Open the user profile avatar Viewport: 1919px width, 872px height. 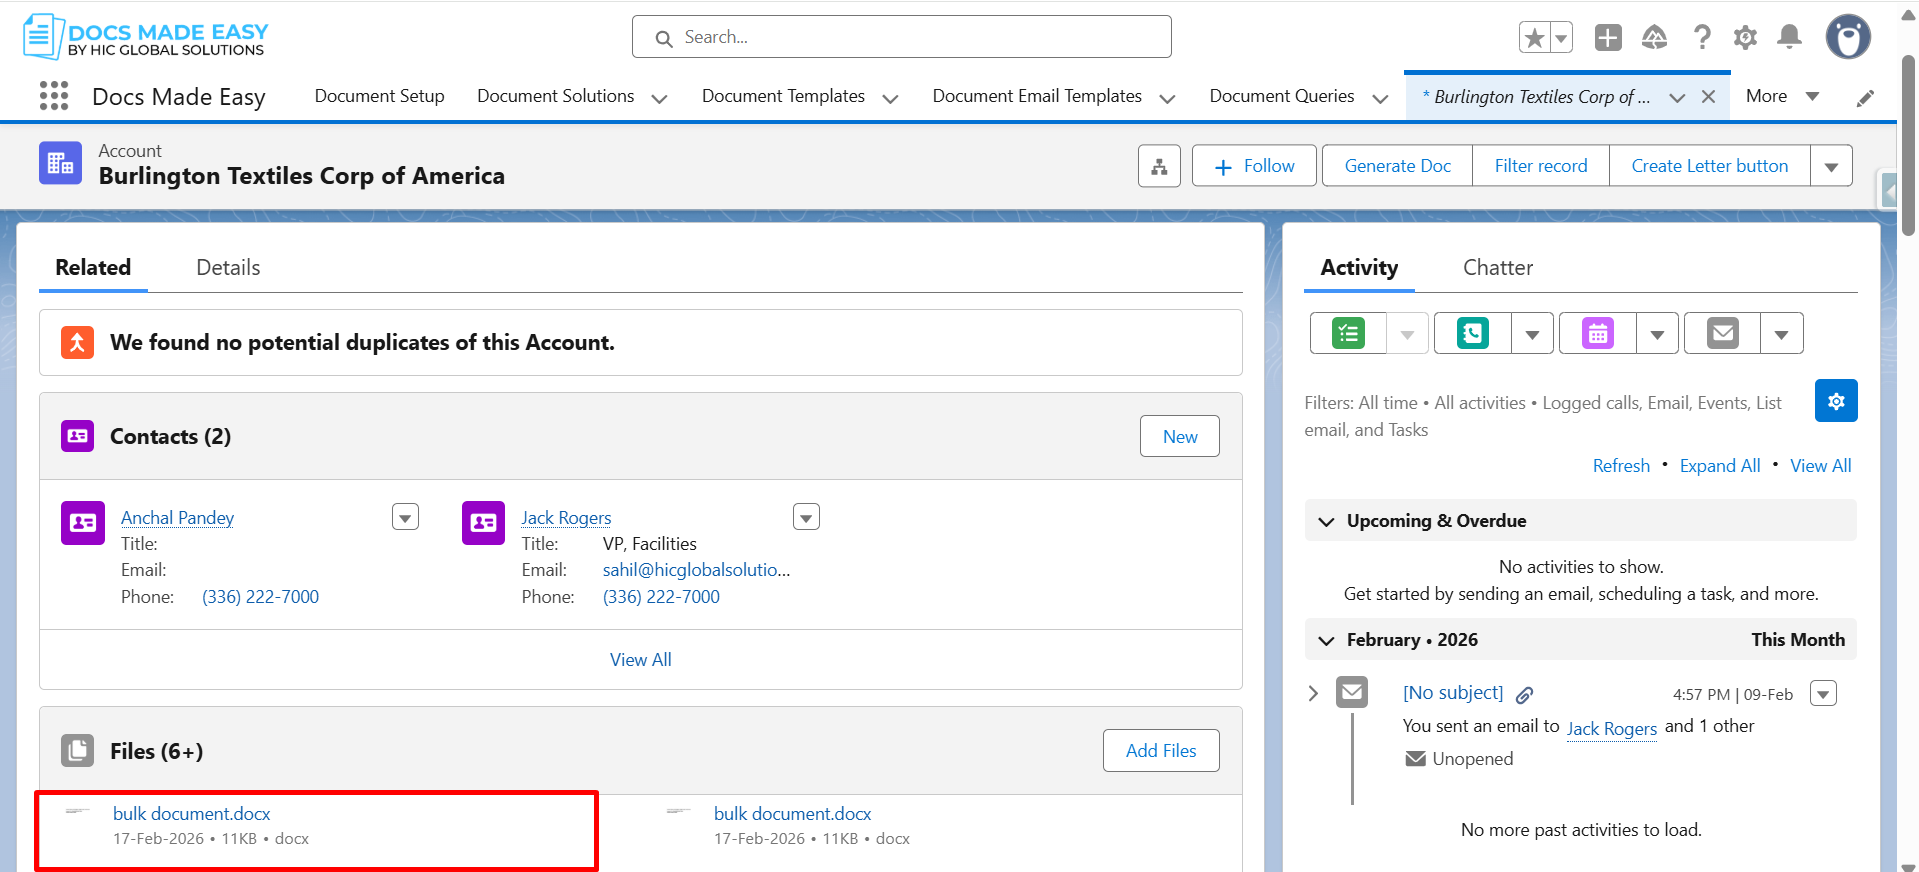[1848, 38]
